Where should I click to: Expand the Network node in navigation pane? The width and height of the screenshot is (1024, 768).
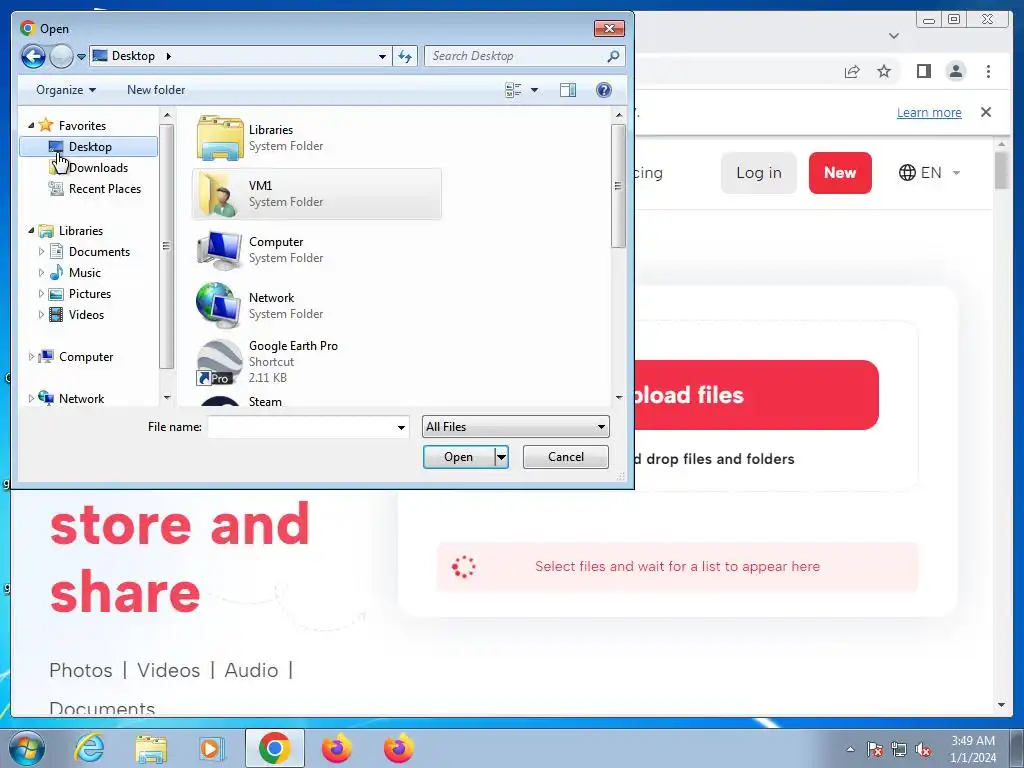click(31, 398)
